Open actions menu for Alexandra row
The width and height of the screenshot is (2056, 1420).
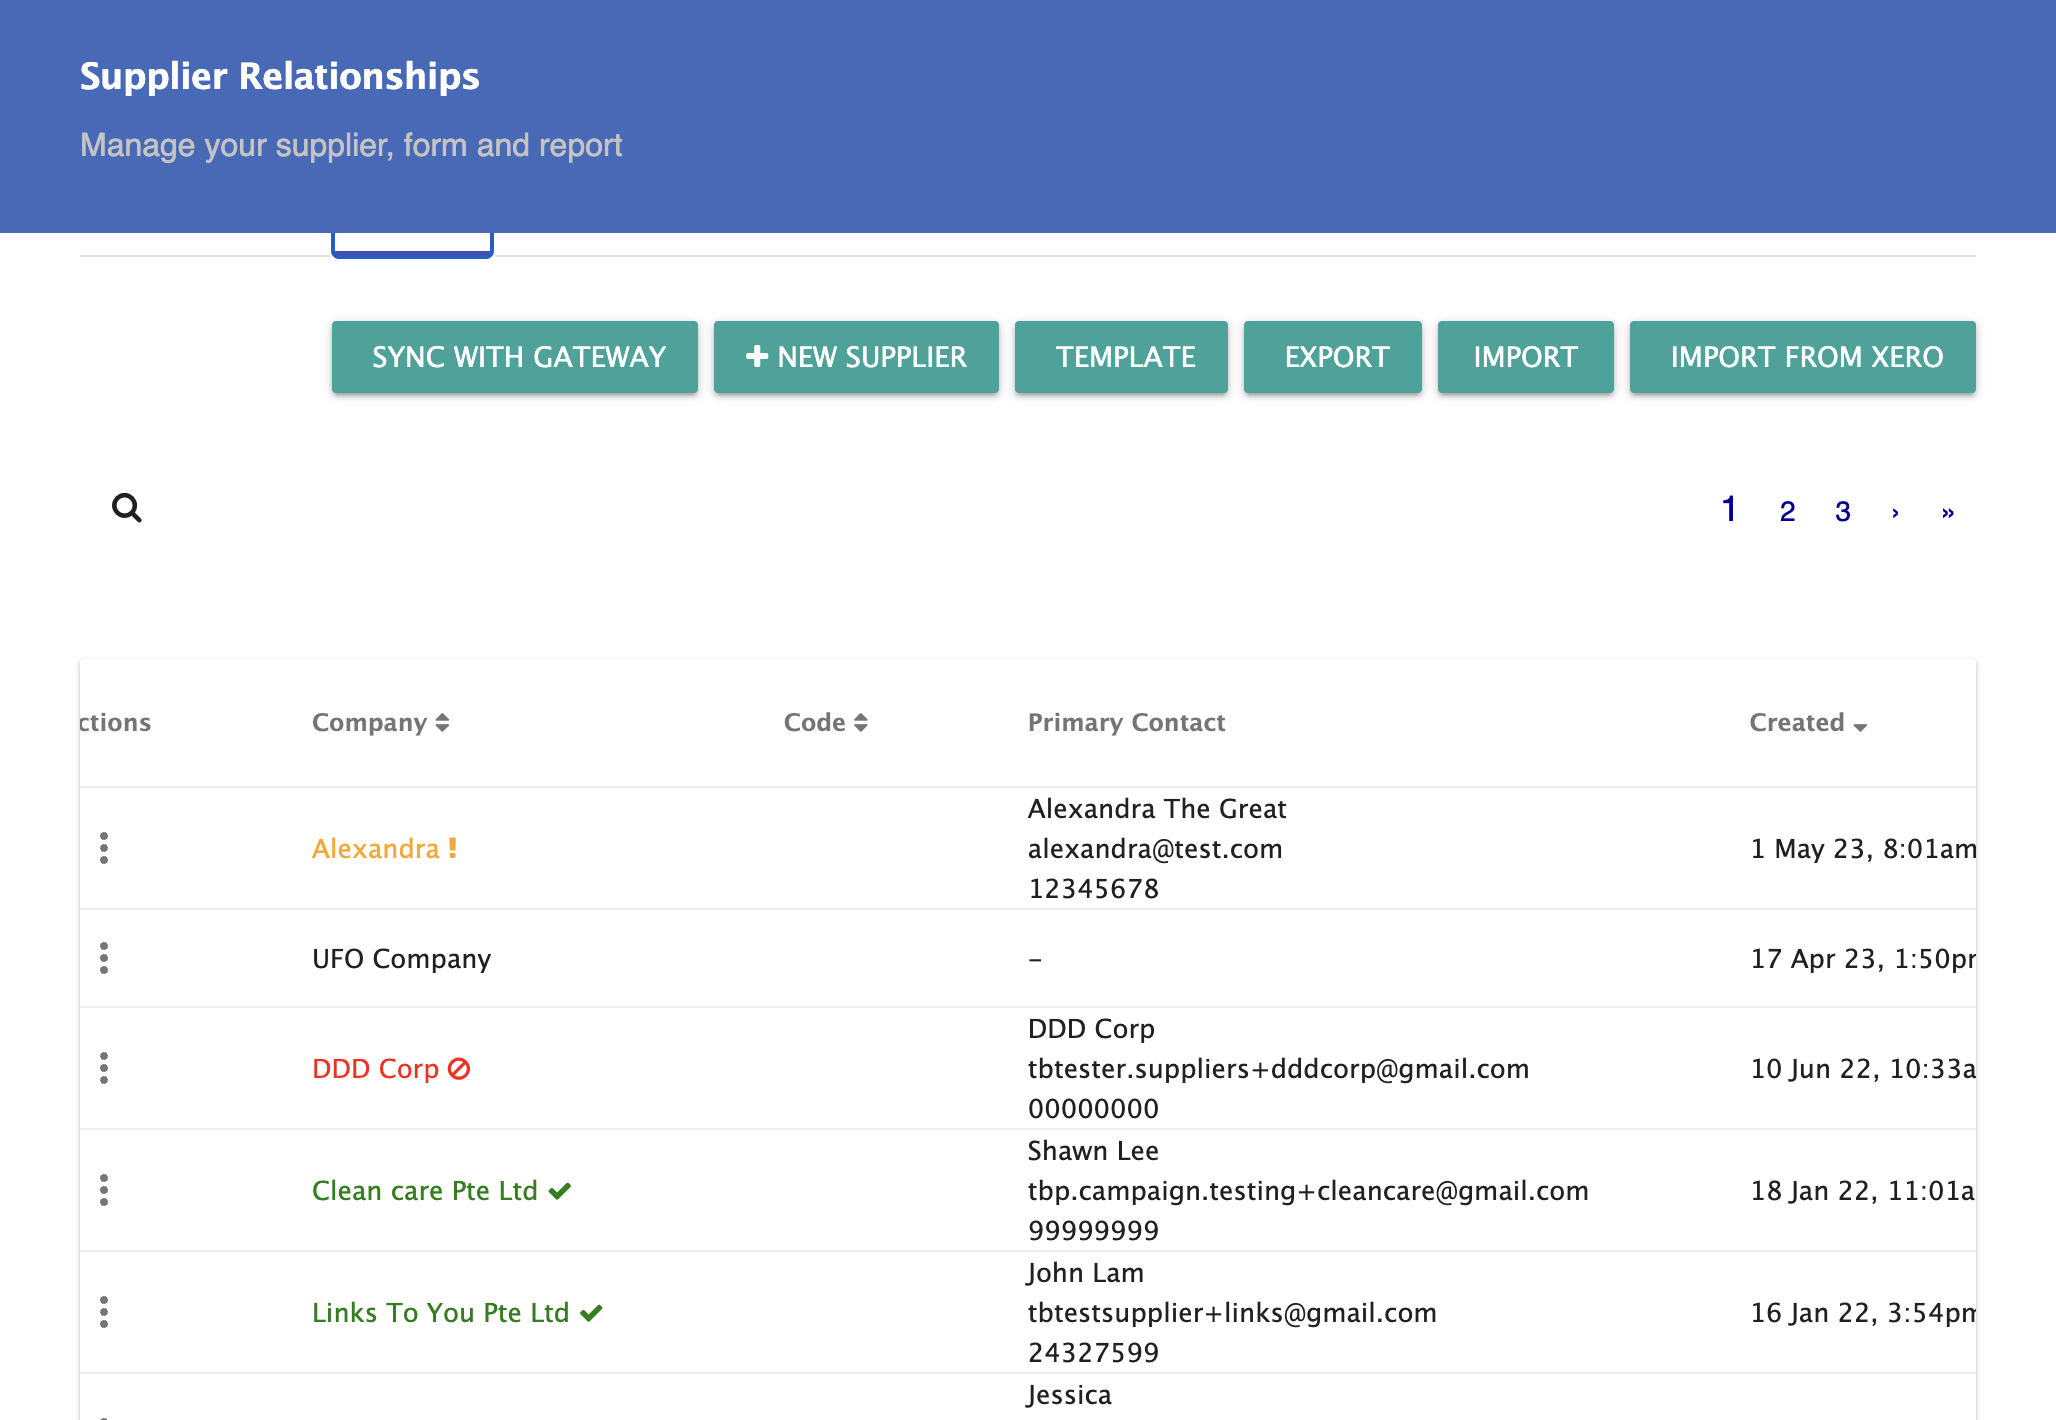coord(104,848)
